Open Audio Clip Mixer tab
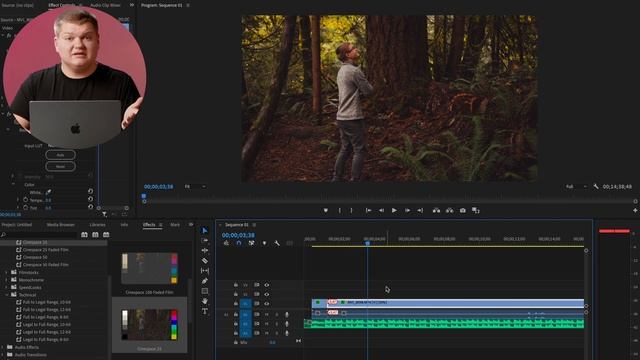This screenshot has height=360, width=640. 105,5
